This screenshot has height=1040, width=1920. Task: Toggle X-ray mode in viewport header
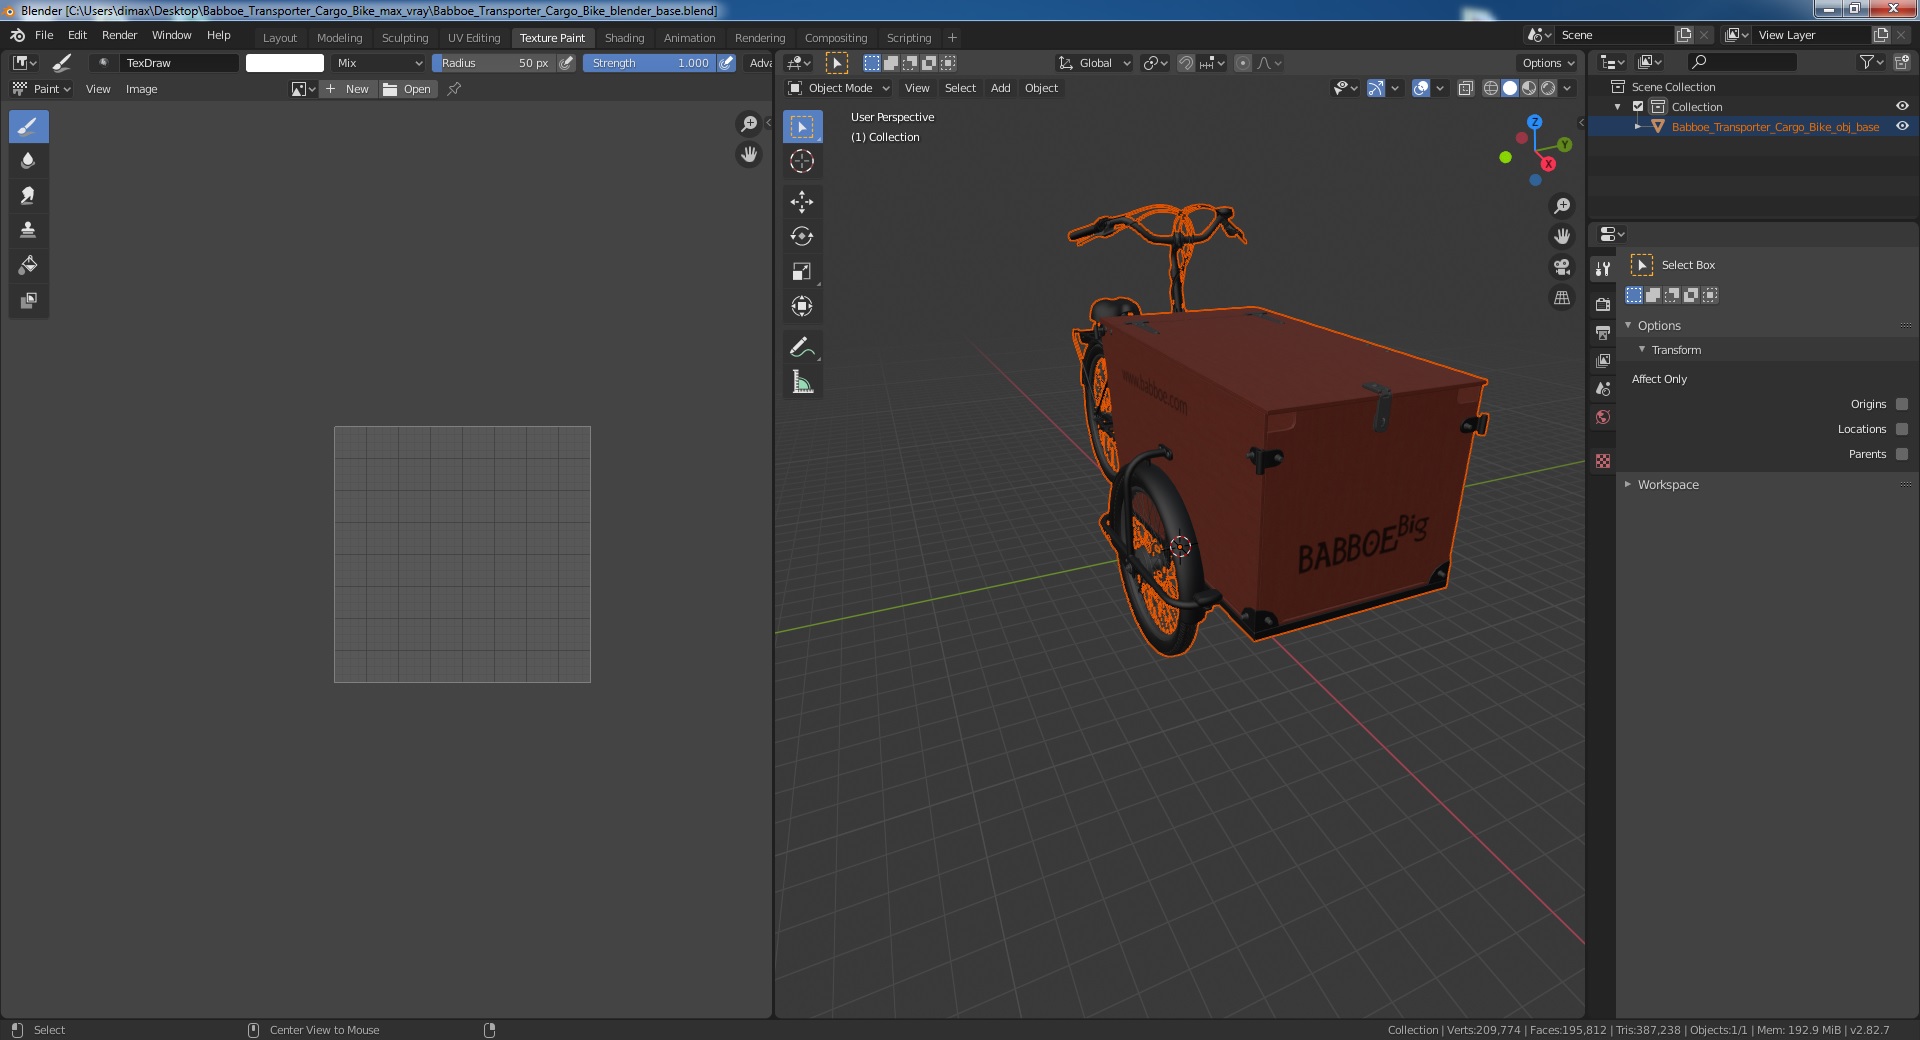(x=1466, y=88)
